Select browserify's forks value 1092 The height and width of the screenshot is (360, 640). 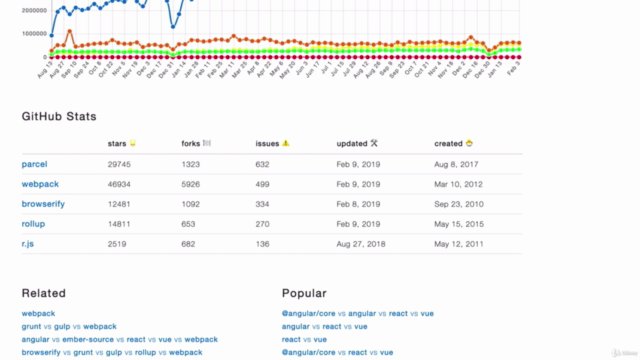(191, 204)
